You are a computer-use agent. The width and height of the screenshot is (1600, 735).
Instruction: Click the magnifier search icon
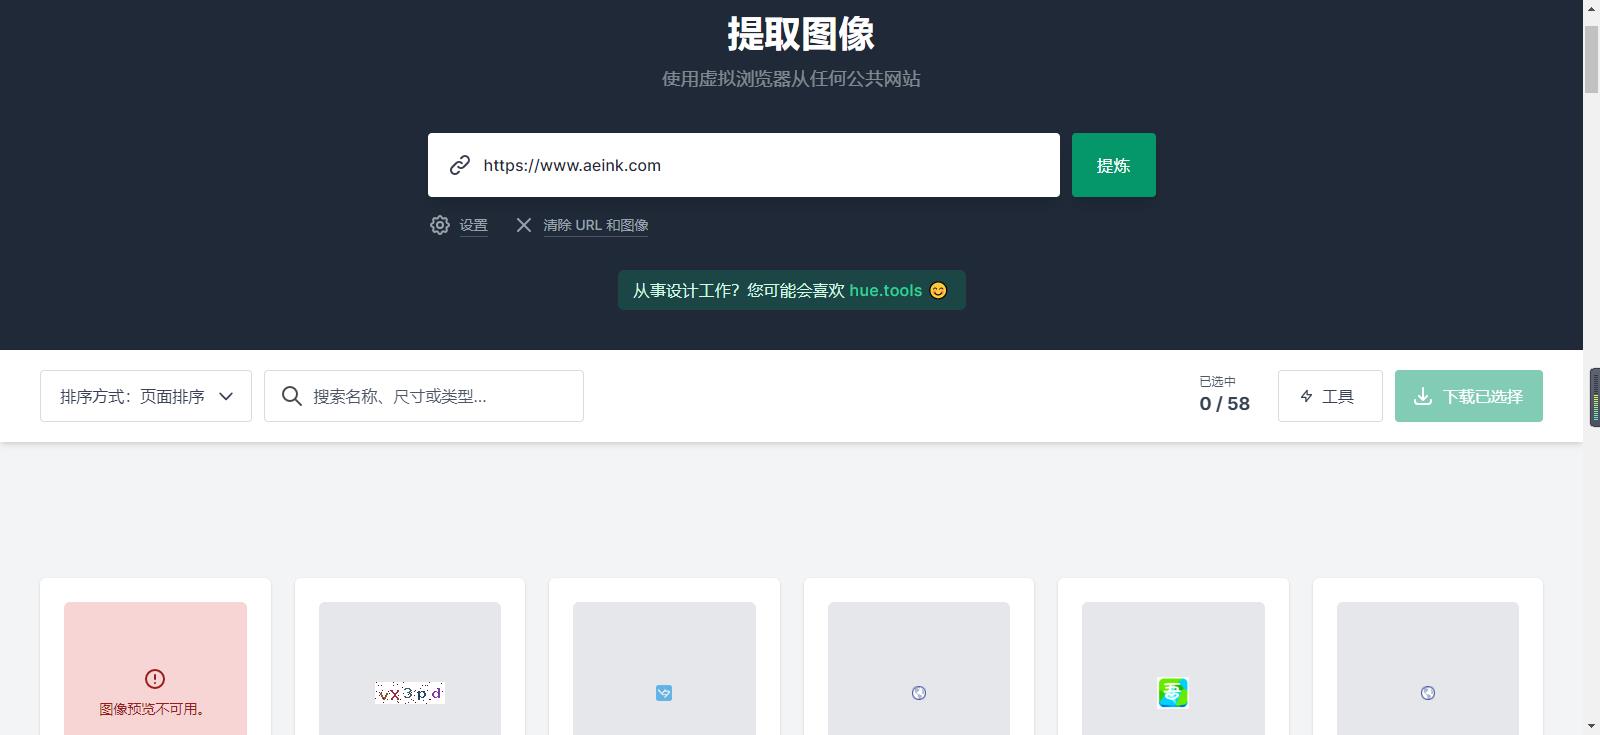[292, 396]
